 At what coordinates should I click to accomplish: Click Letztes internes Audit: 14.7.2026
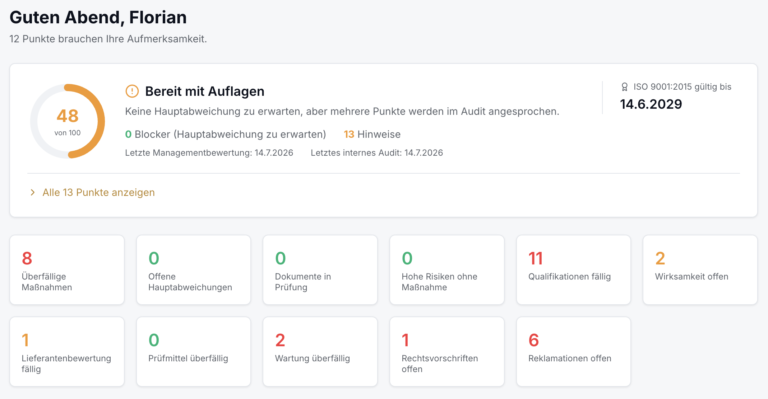pos(377,153)
